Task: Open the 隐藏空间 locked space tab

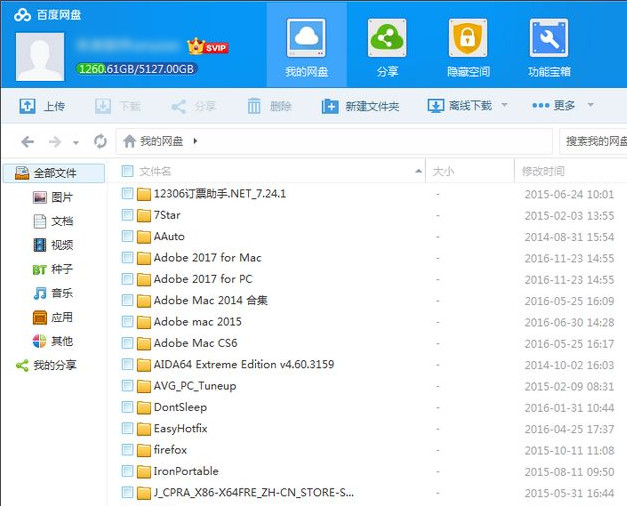Action: click(x=468, y=46)
